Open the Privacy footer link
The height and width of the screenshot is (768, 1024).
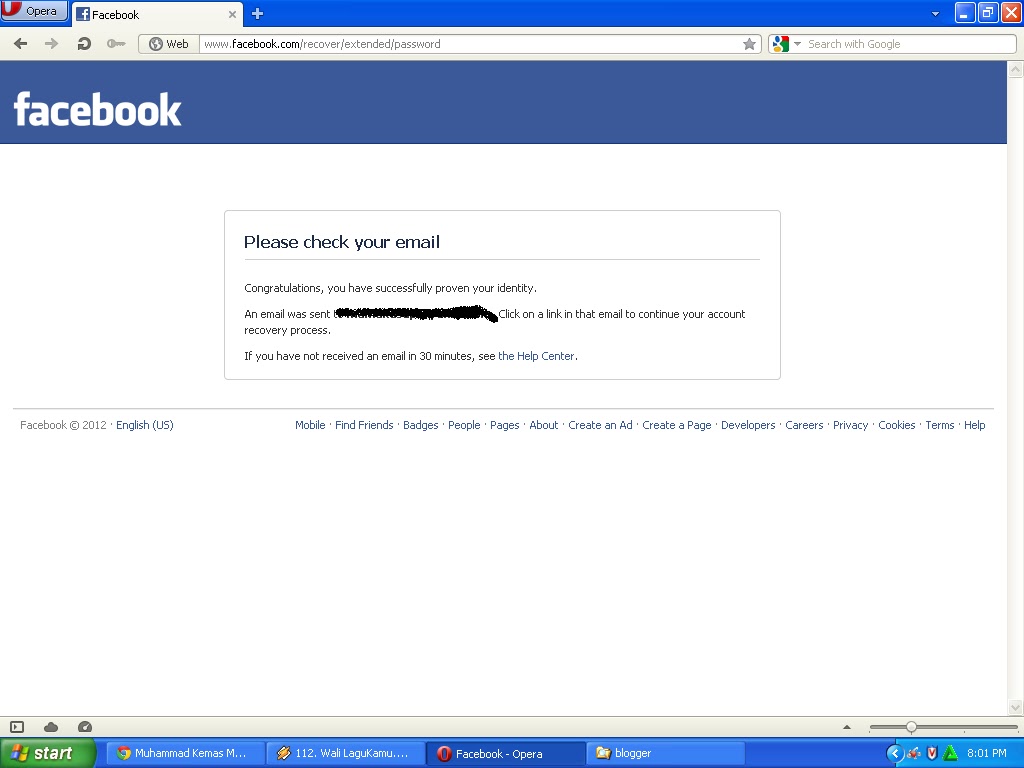(x=850, y=425)
